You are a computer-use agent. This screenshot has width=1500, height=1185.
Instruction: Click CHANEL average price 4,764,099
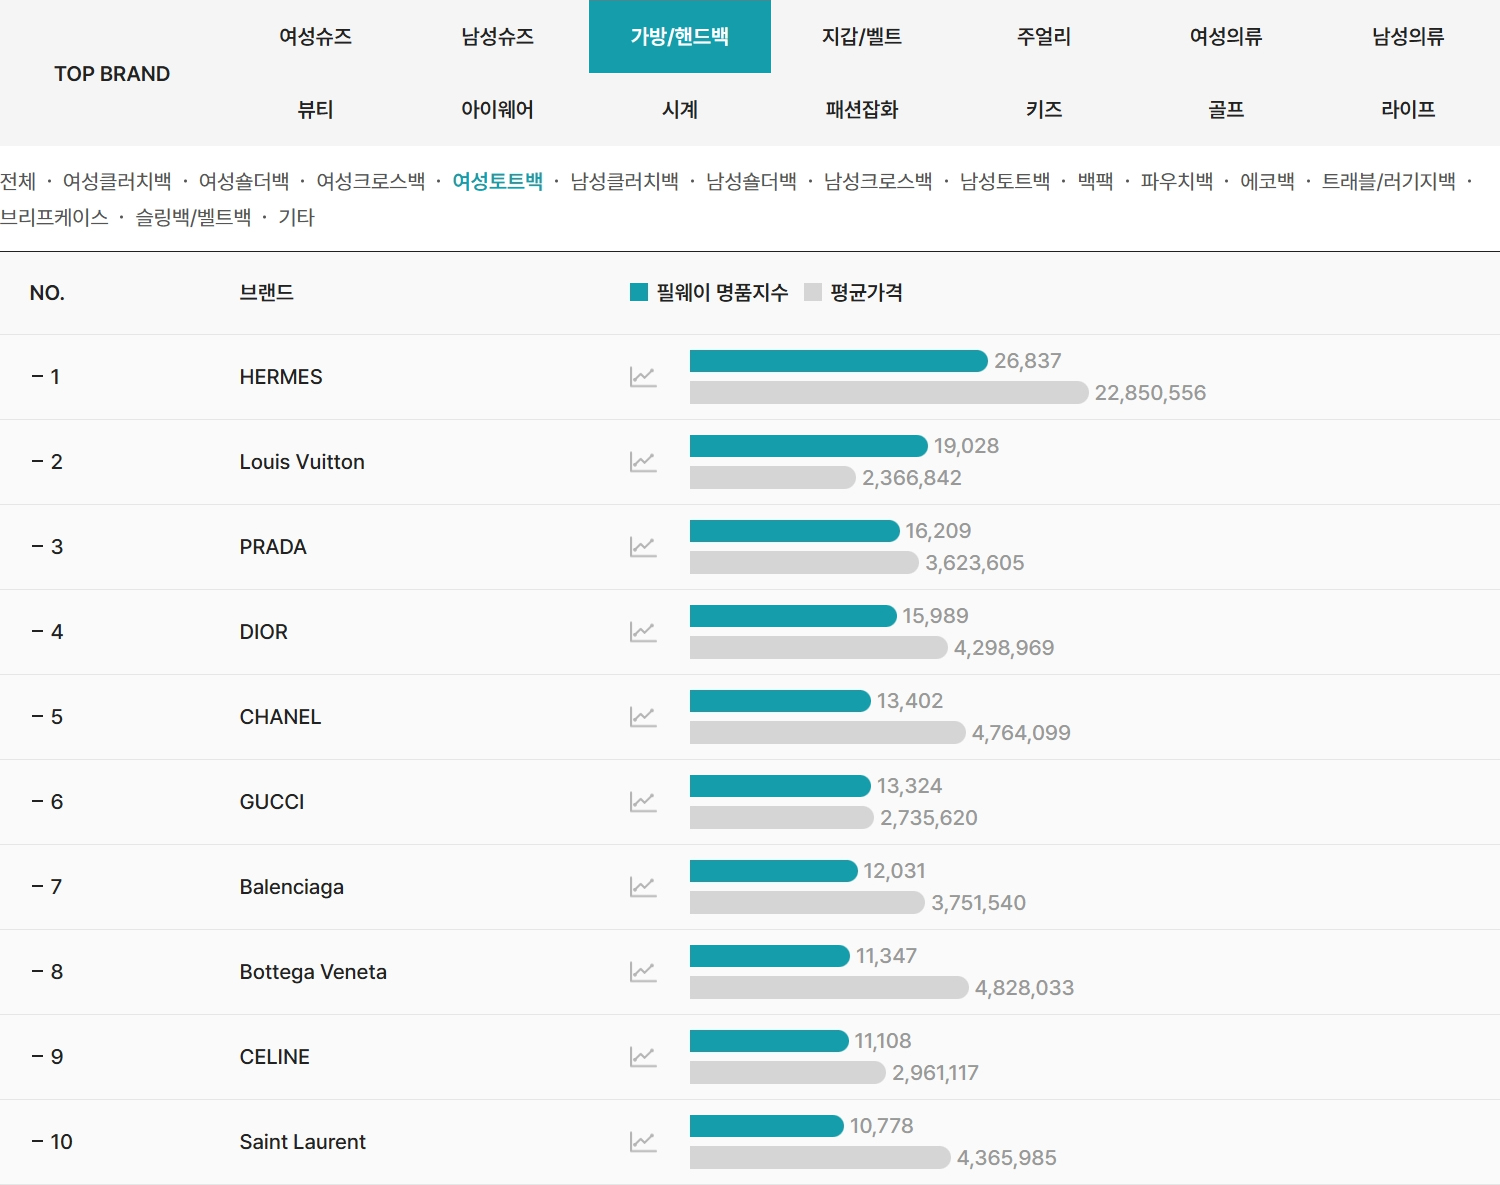1021,733
